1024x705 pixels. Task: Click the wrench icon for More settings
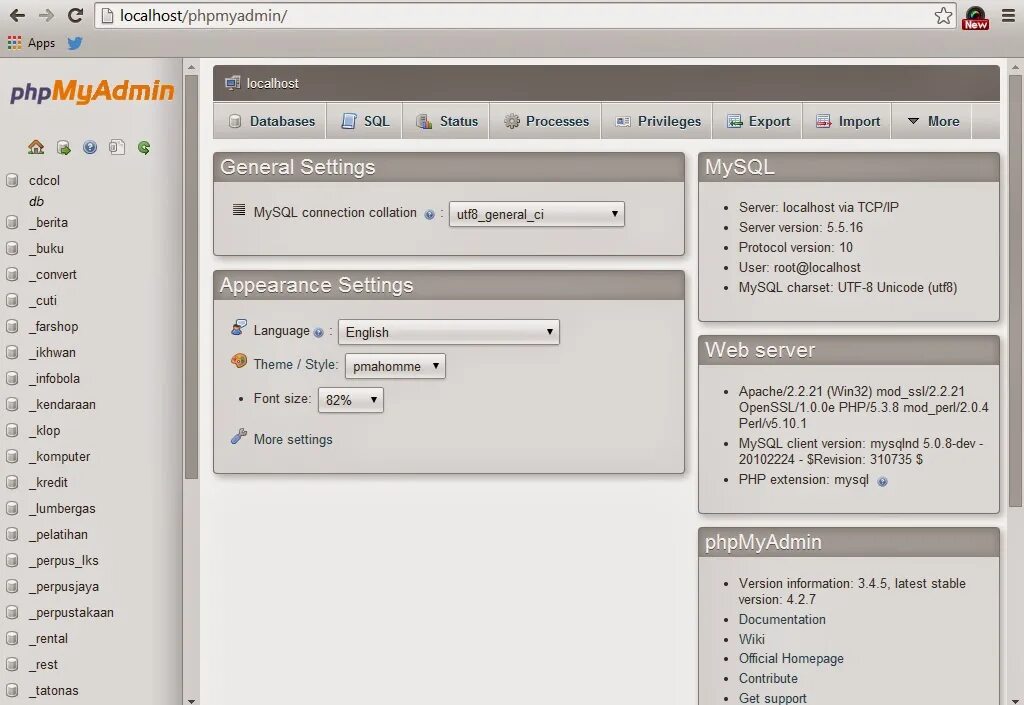pos(239,437)
